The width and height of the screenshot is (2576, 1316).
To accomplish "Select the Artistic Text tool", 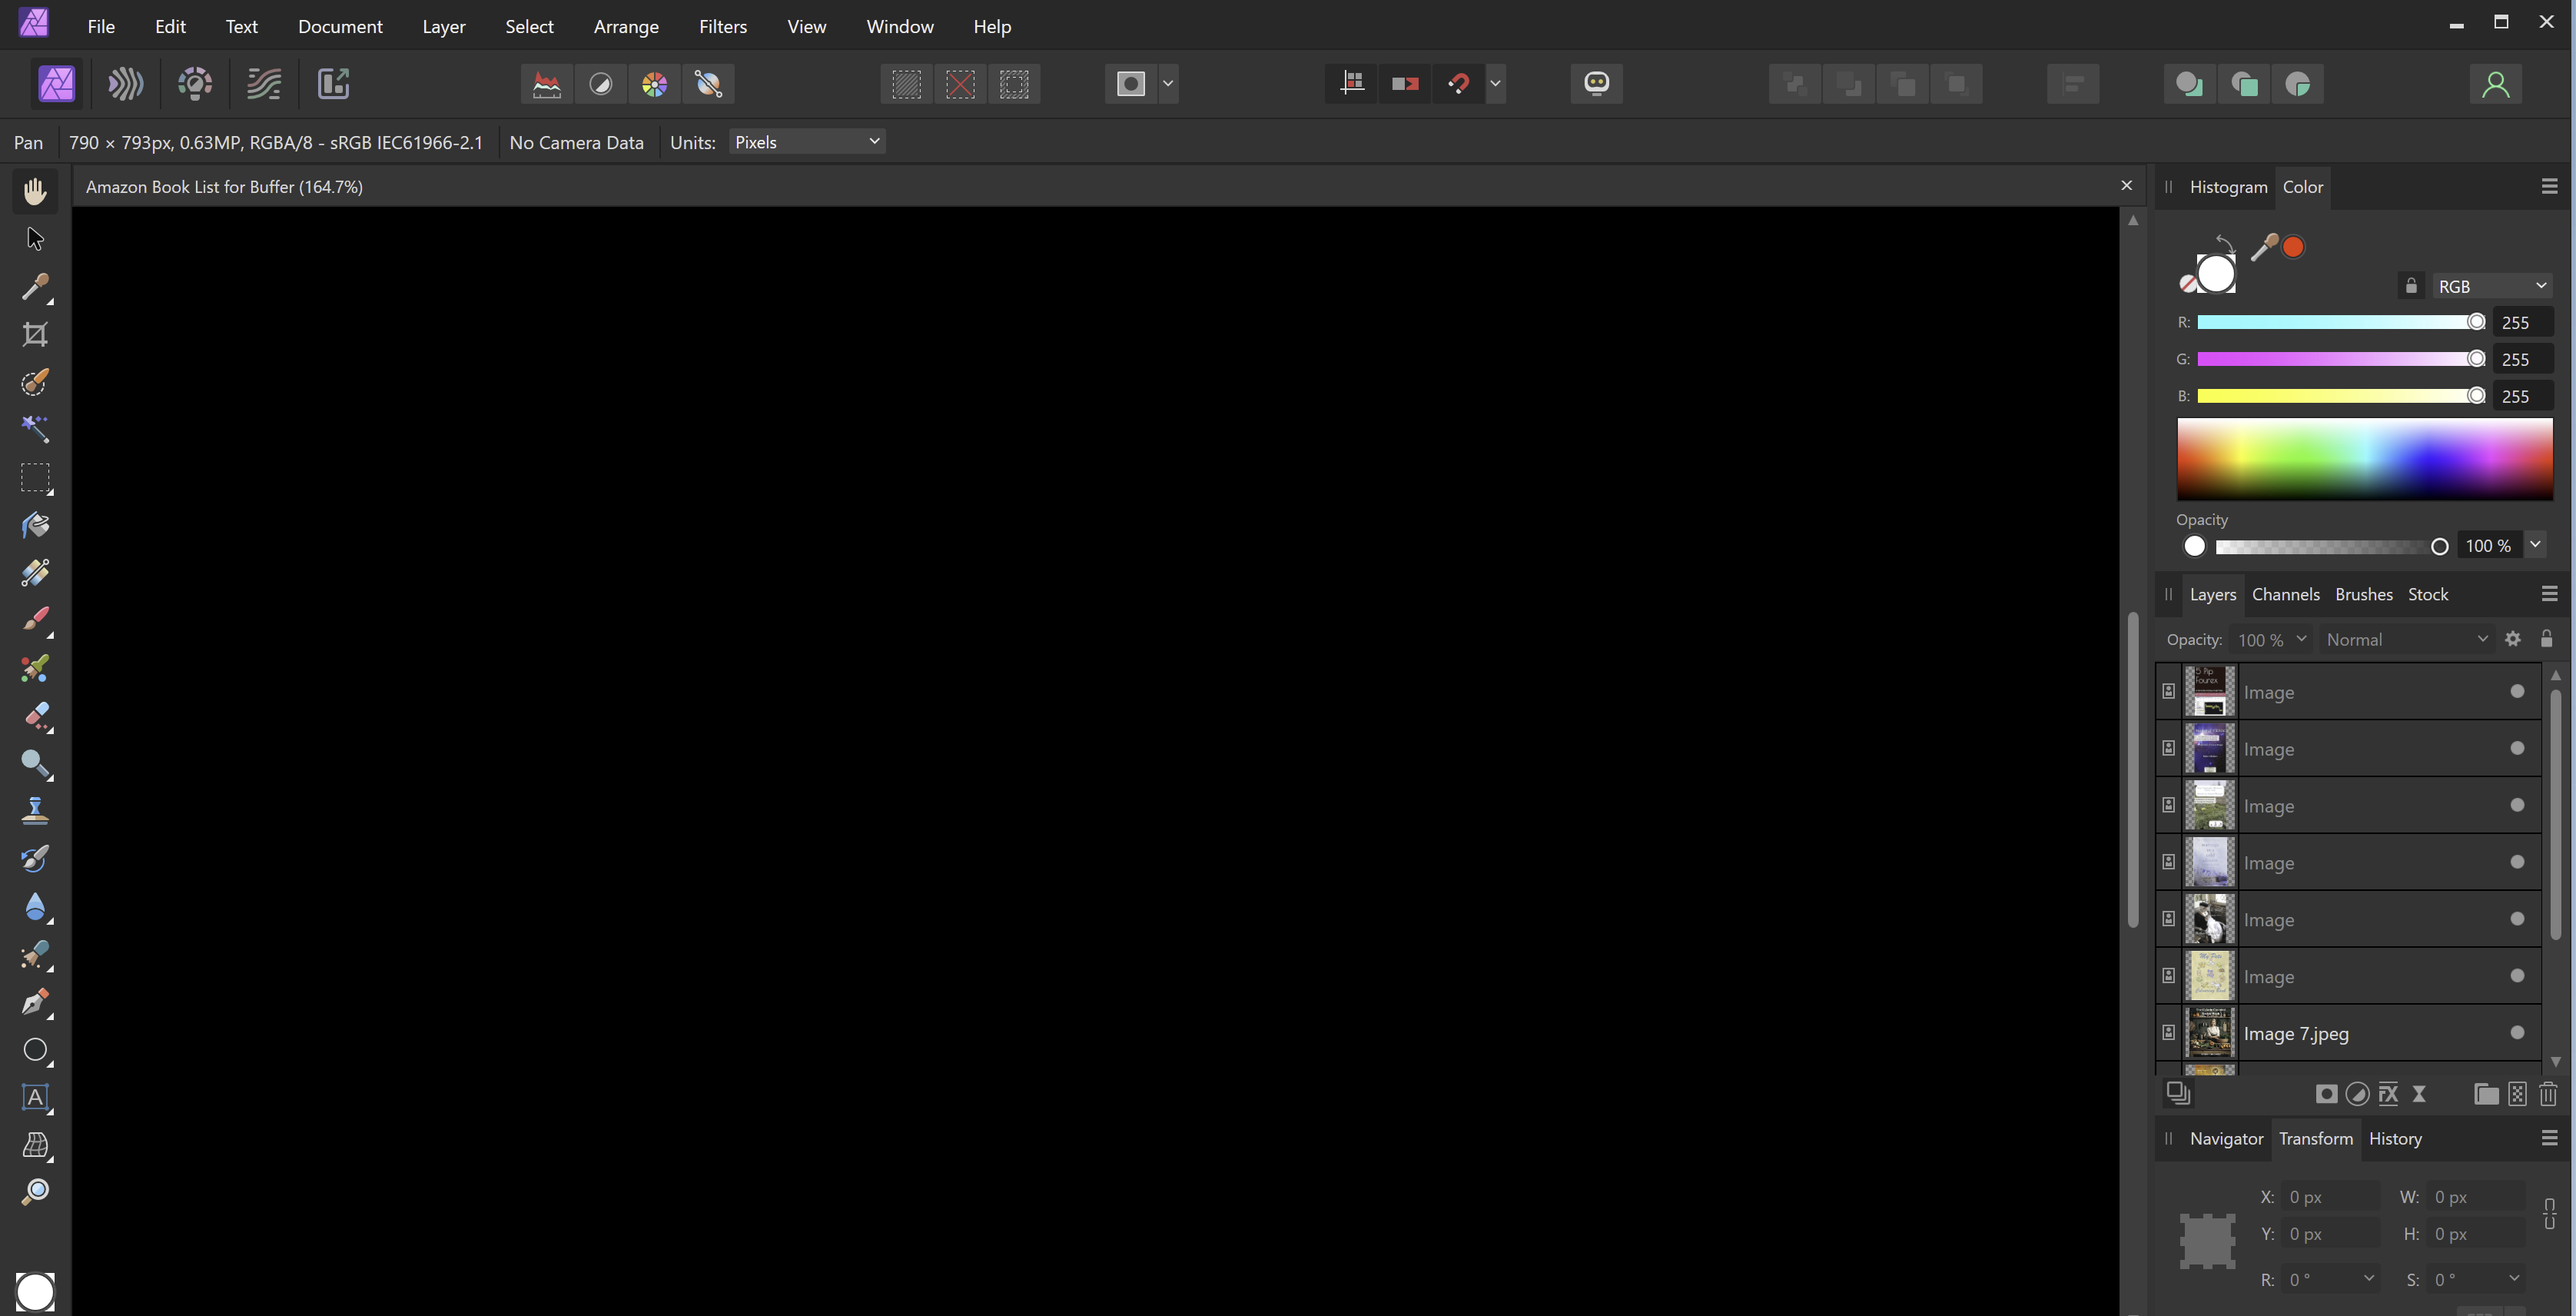I will (x=35, y=1097).
